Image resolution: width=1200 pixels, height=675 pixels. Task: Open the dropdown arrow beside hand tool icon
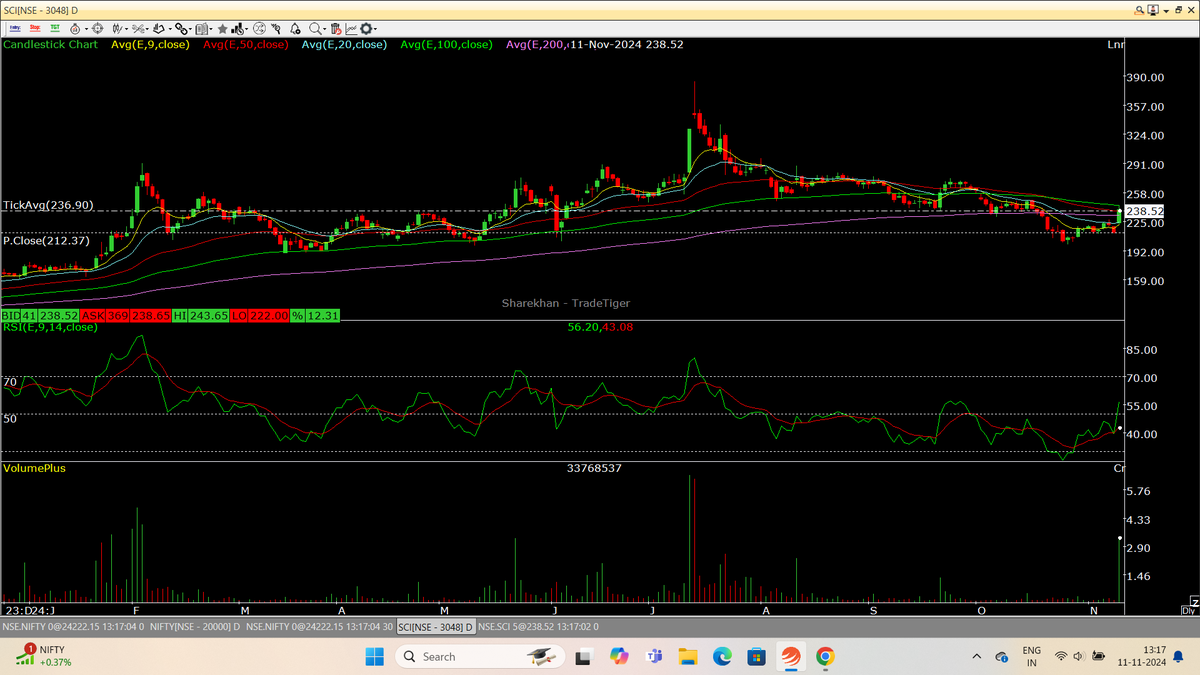tap(170, 29)
